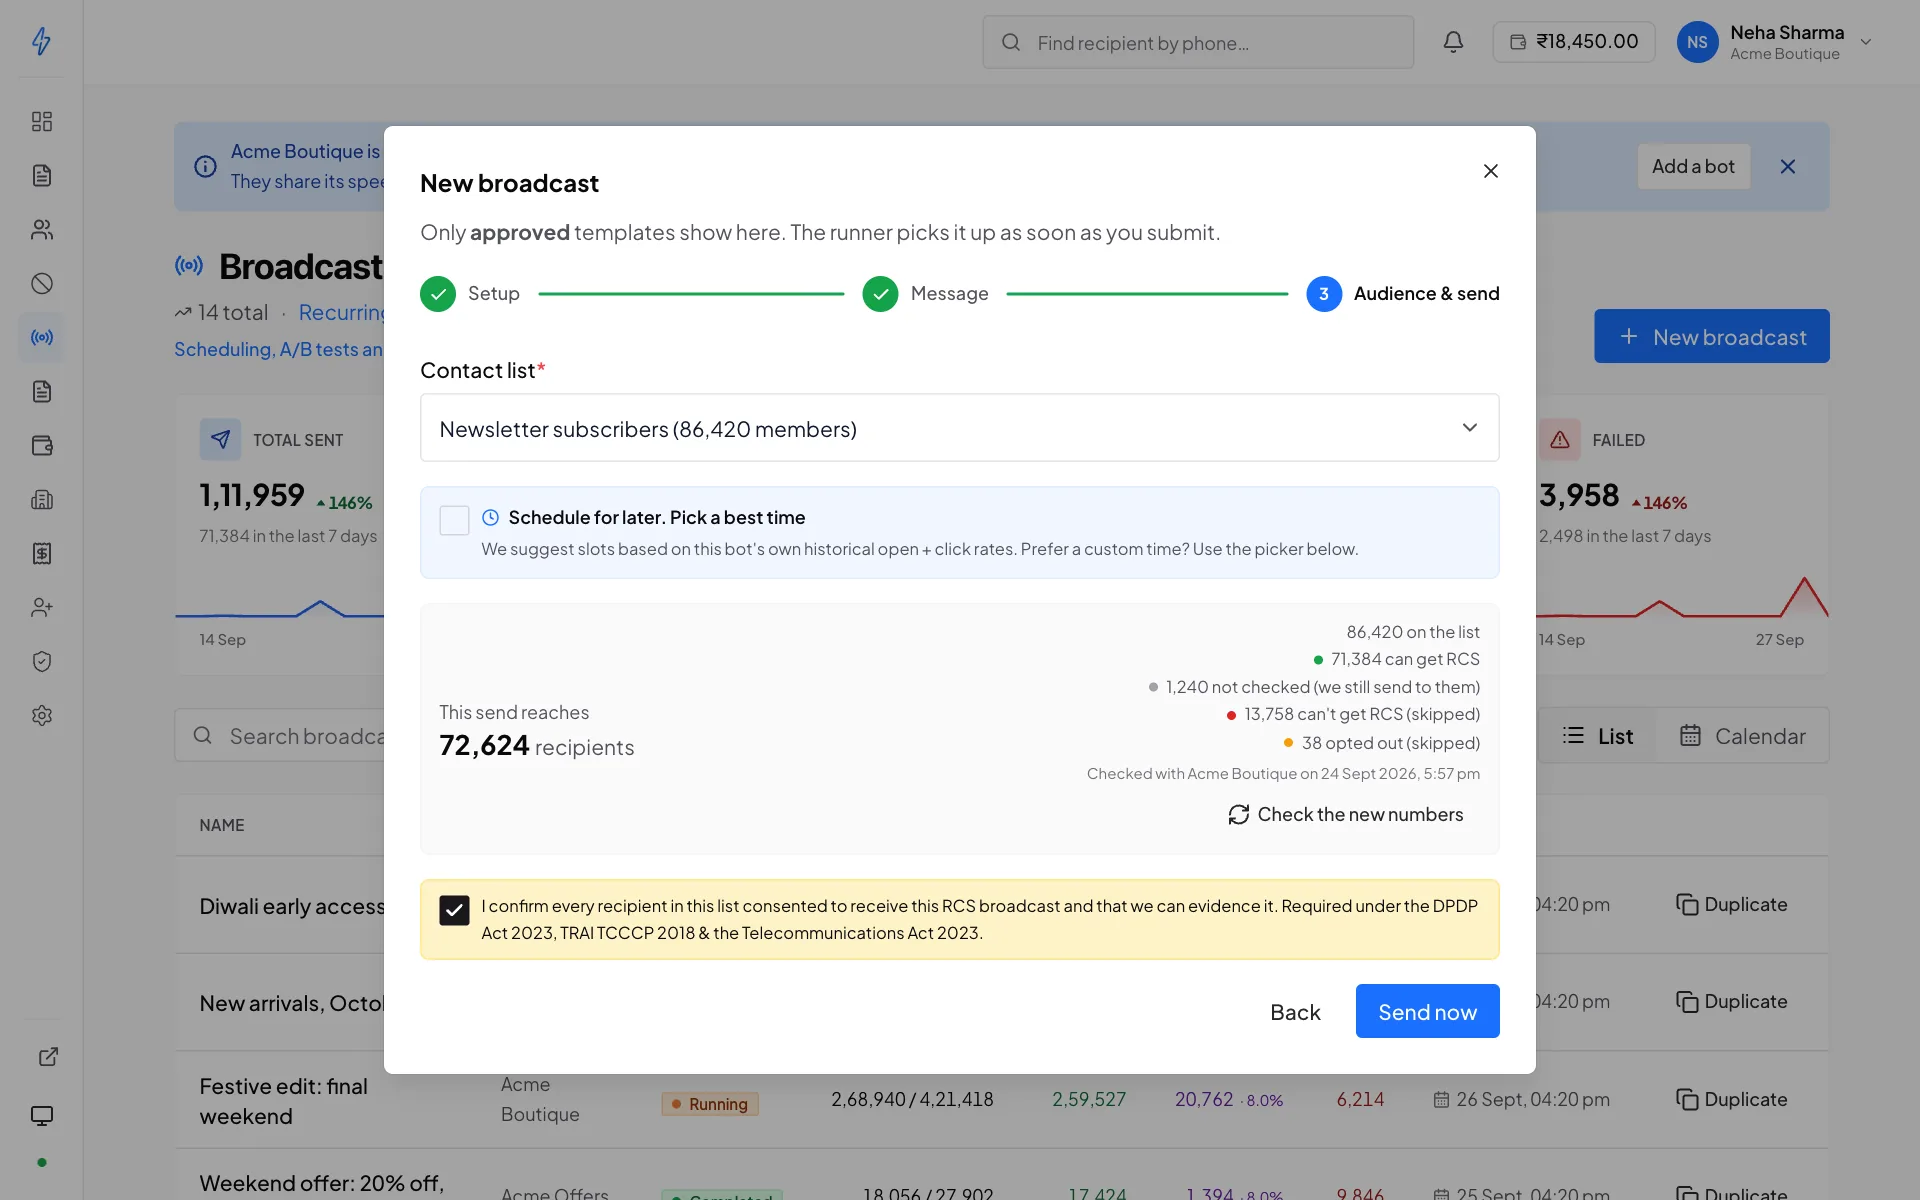The image size is (1920, 1200).
Task: Open the wallet balance ₹18,450.00
Action: (x=1573, y=42)
